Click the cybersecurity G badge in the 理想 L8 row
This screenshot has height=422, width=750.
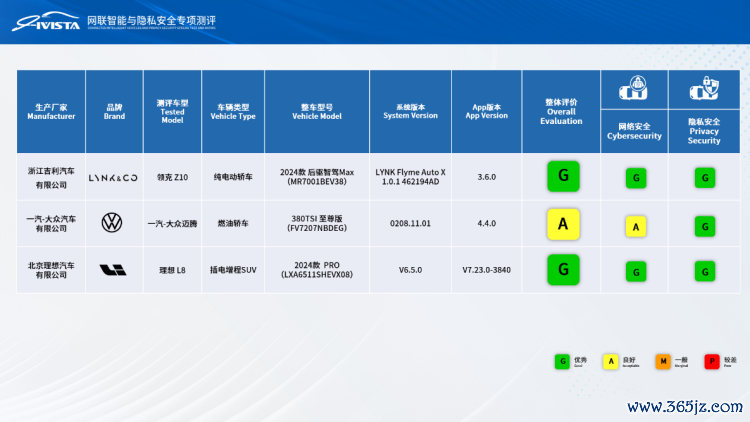tap(636, 272)
